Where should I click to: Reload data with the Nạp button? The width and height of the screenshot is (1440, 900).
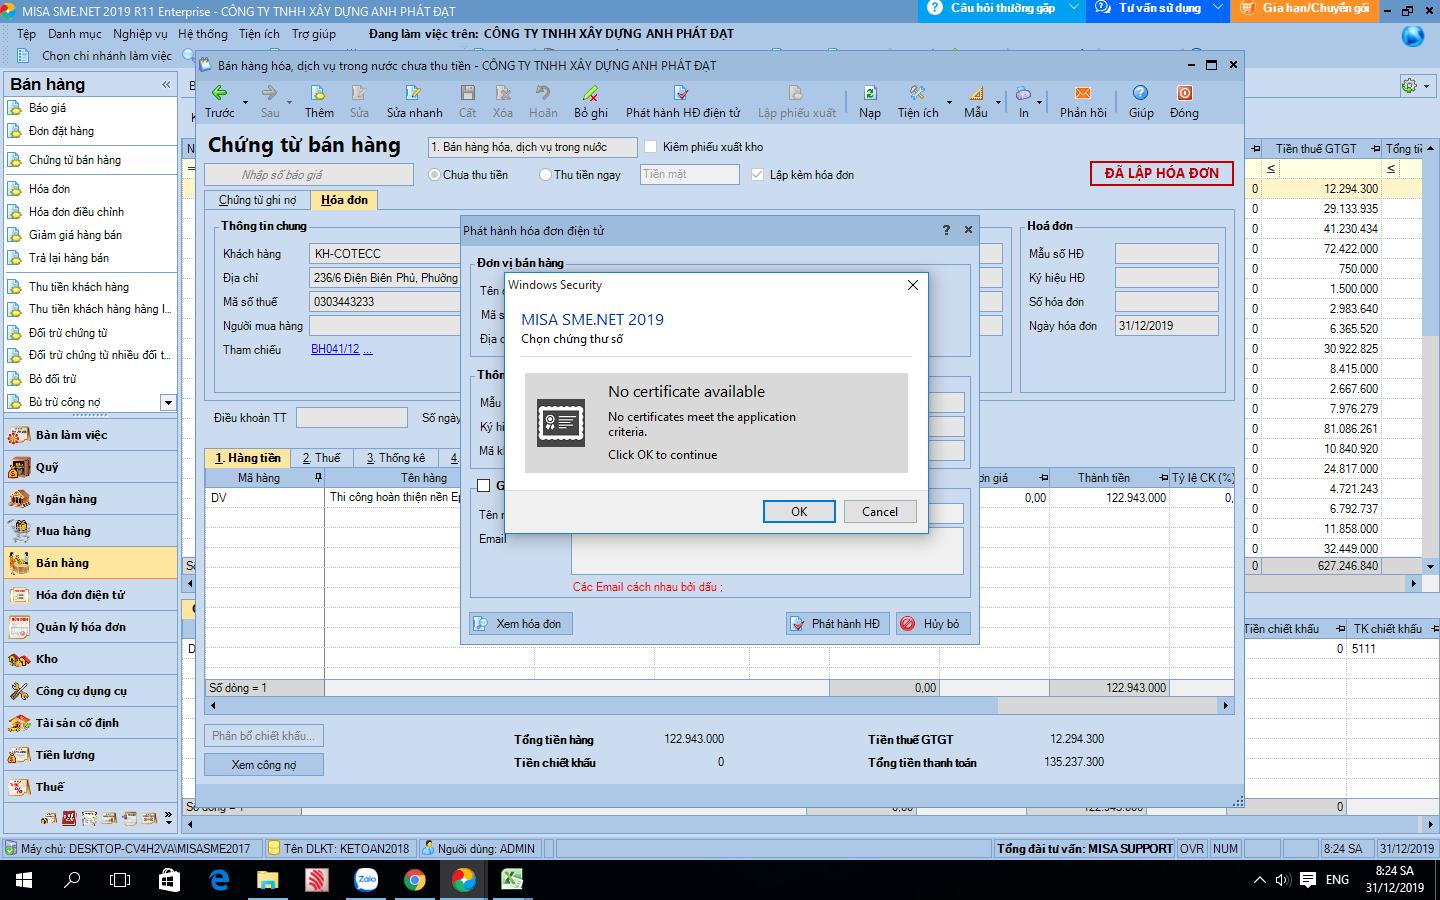coord(870,101)
